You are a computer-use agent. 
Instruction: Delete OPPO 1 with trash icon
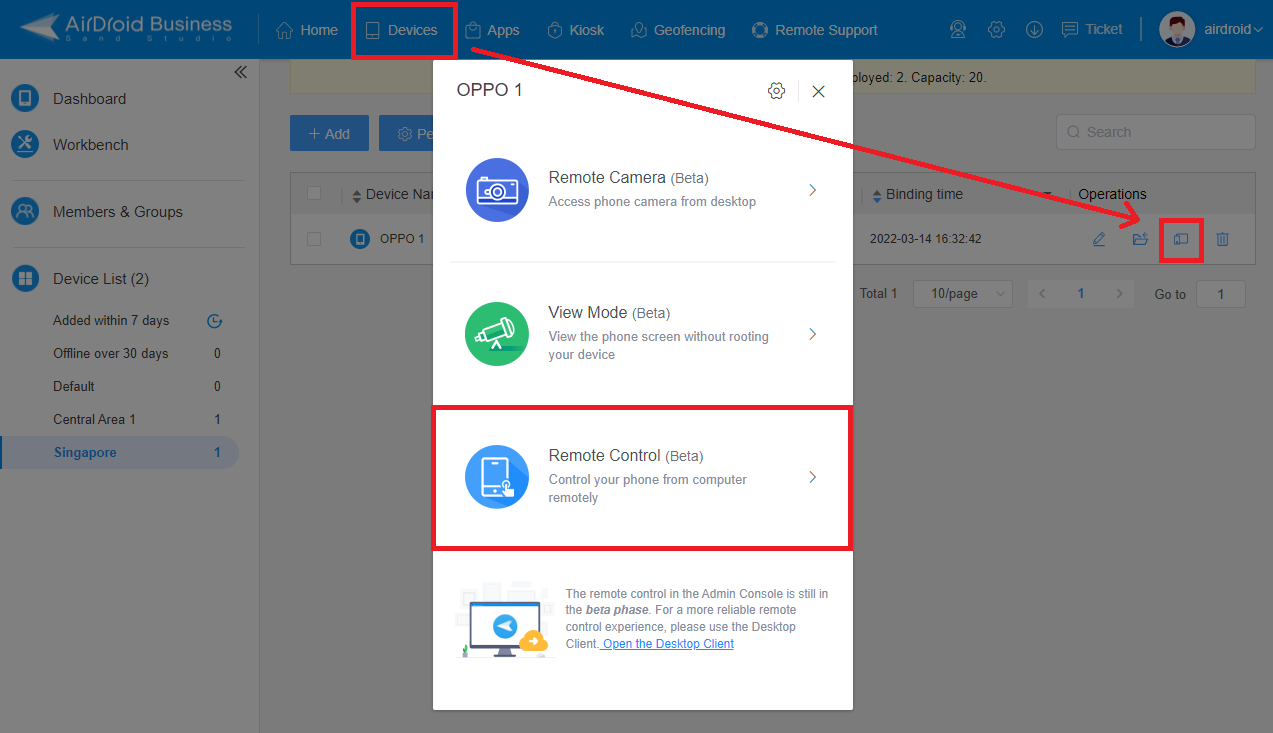1222,239
